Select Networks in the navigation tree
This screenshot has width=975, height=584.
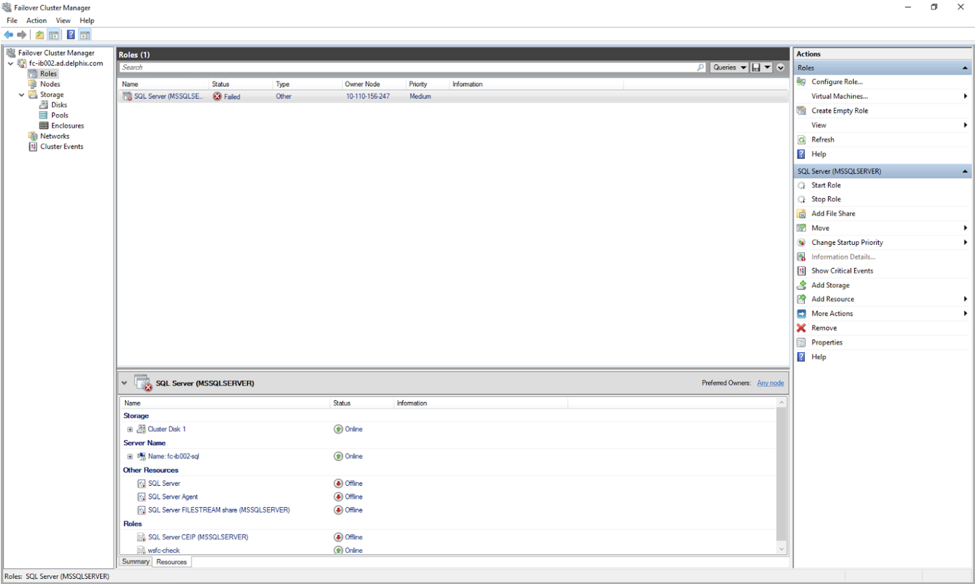55,136
